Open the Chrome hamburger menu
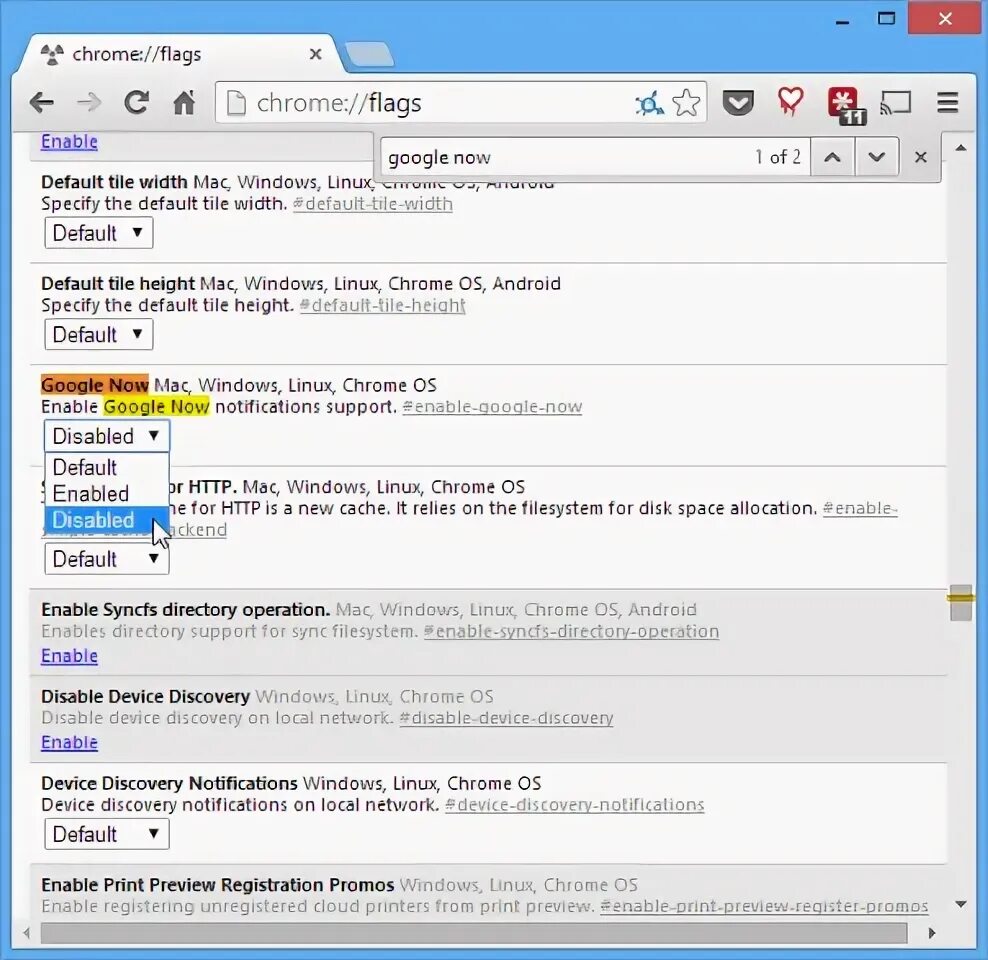Image resolution: width=988 pixels, height=960 pixels. click(x=947, y=103)
